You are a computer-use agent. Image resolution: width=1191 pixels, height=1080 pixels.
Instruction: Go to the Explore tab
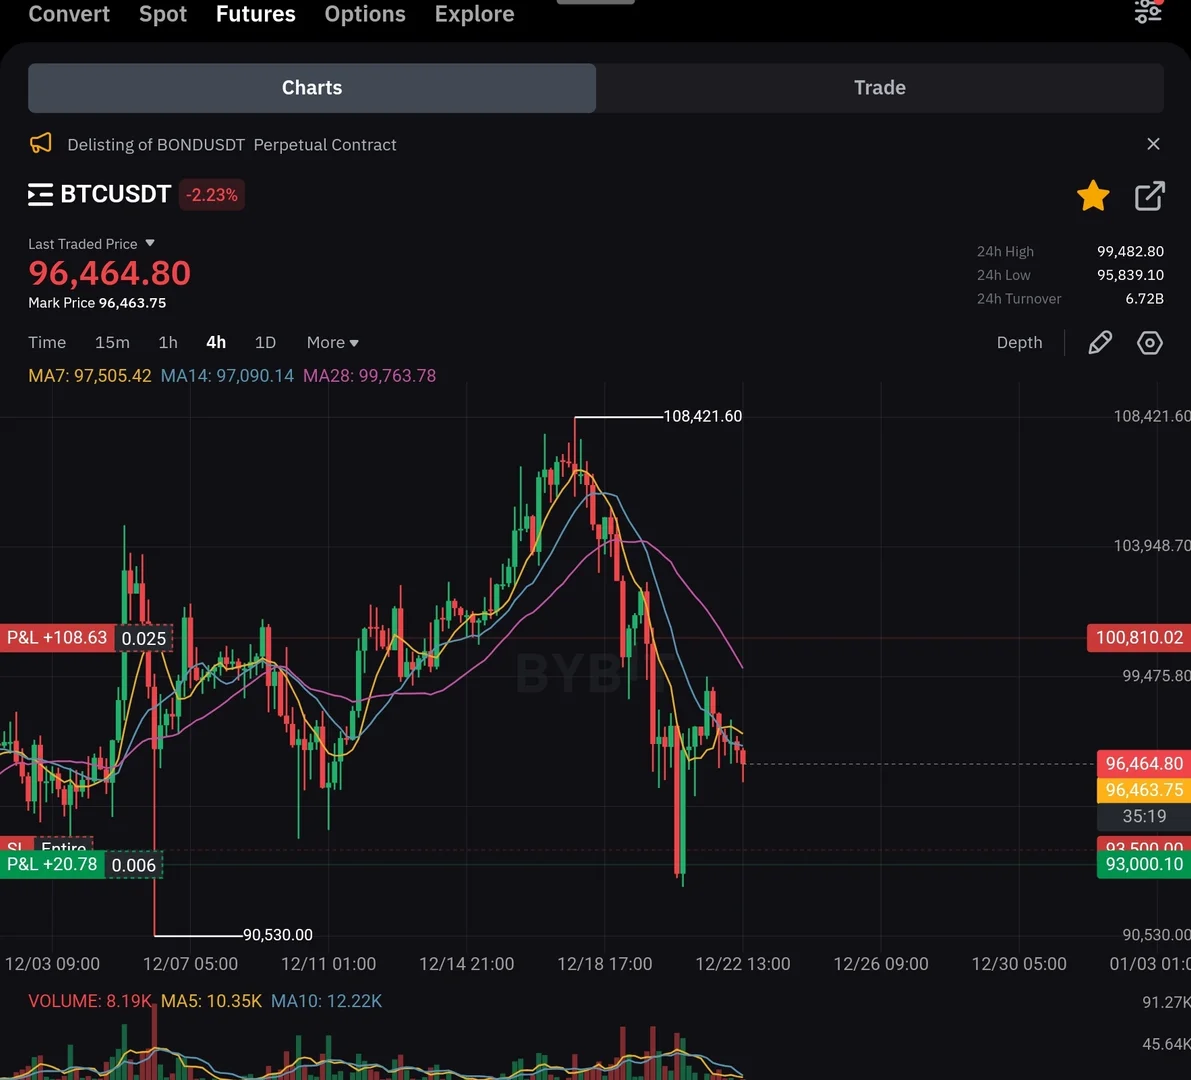[x=474, y=14]
